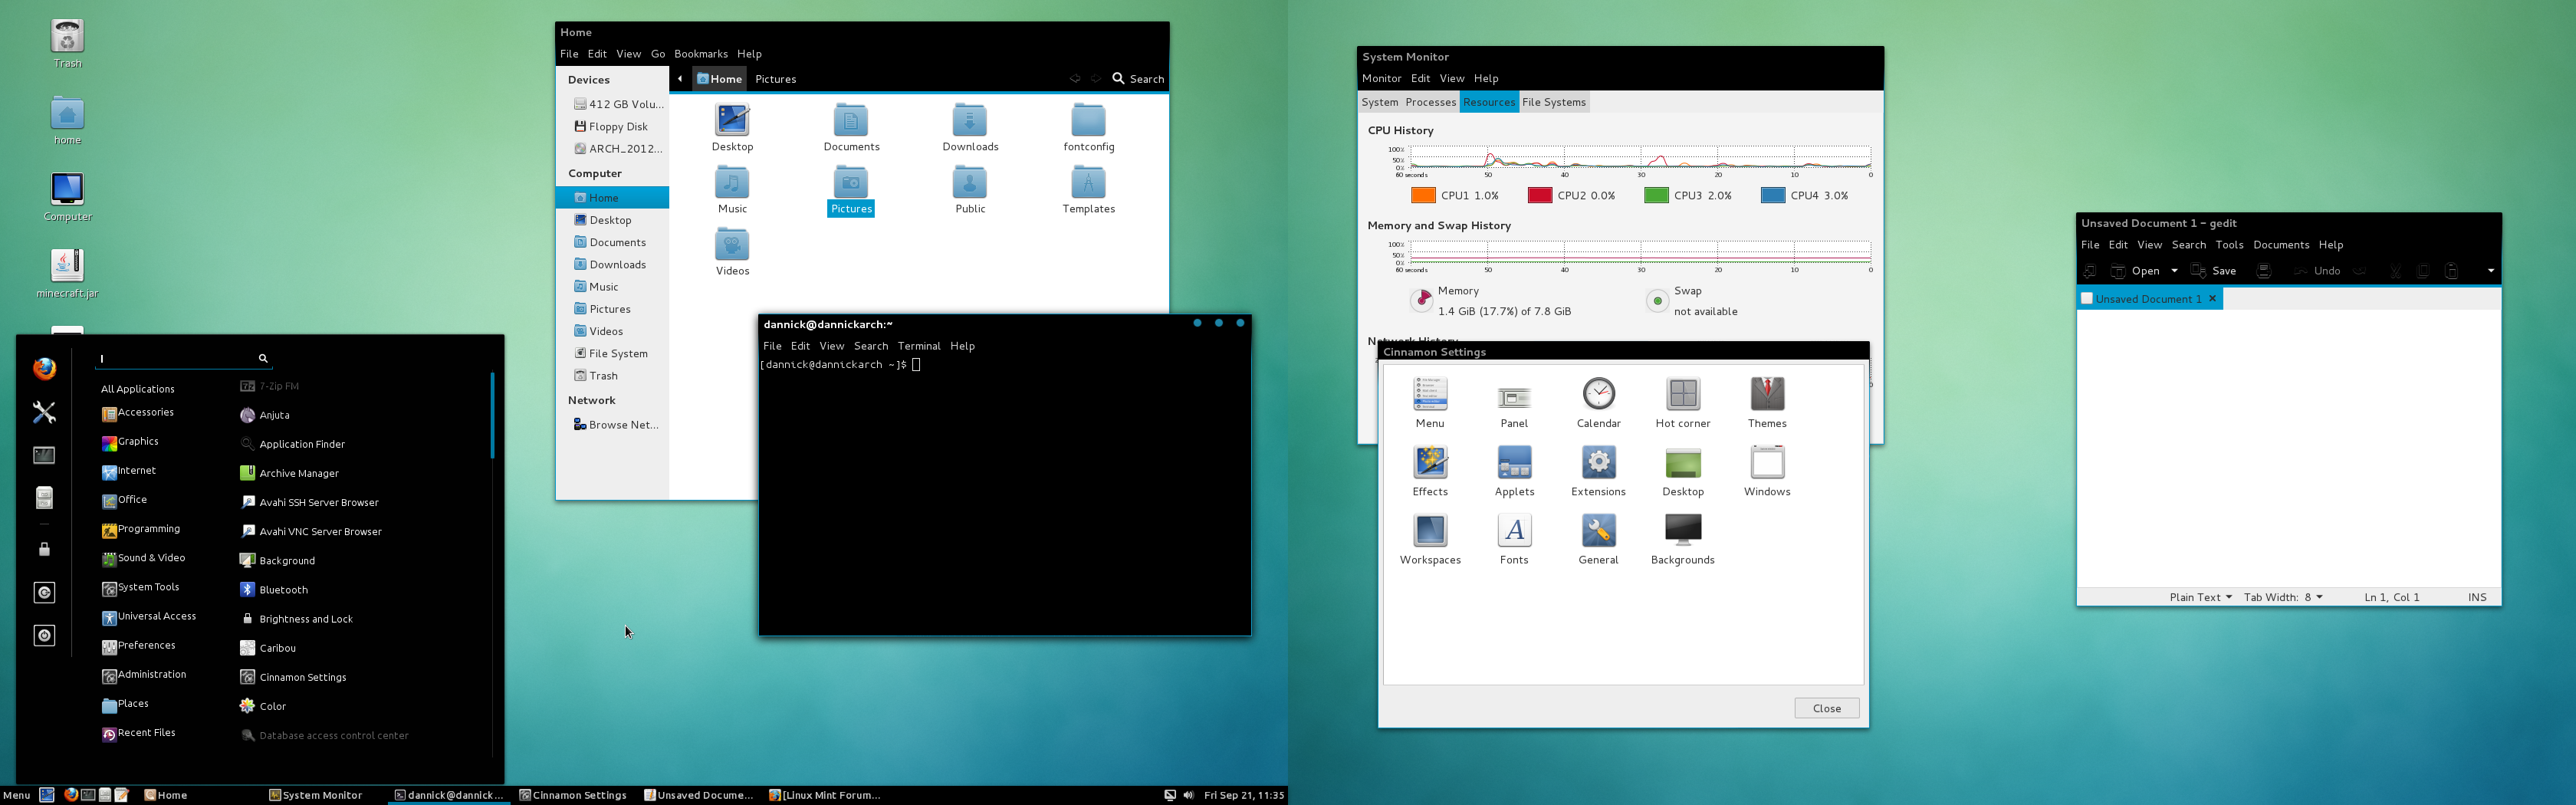The image size is (2576, 805).
Task: Open Backgrounds in Cinnamon Settings
Action: 1683,539
